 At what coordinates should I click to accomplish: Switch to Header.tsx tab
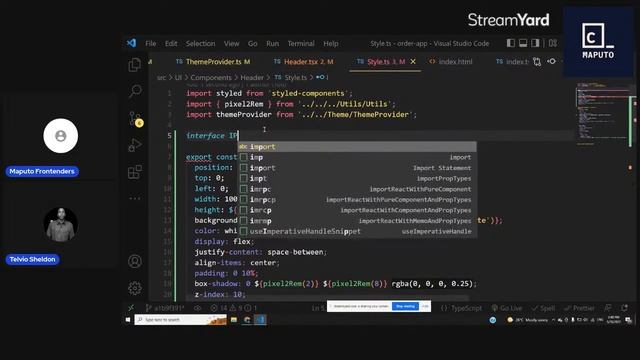(304, 62)
